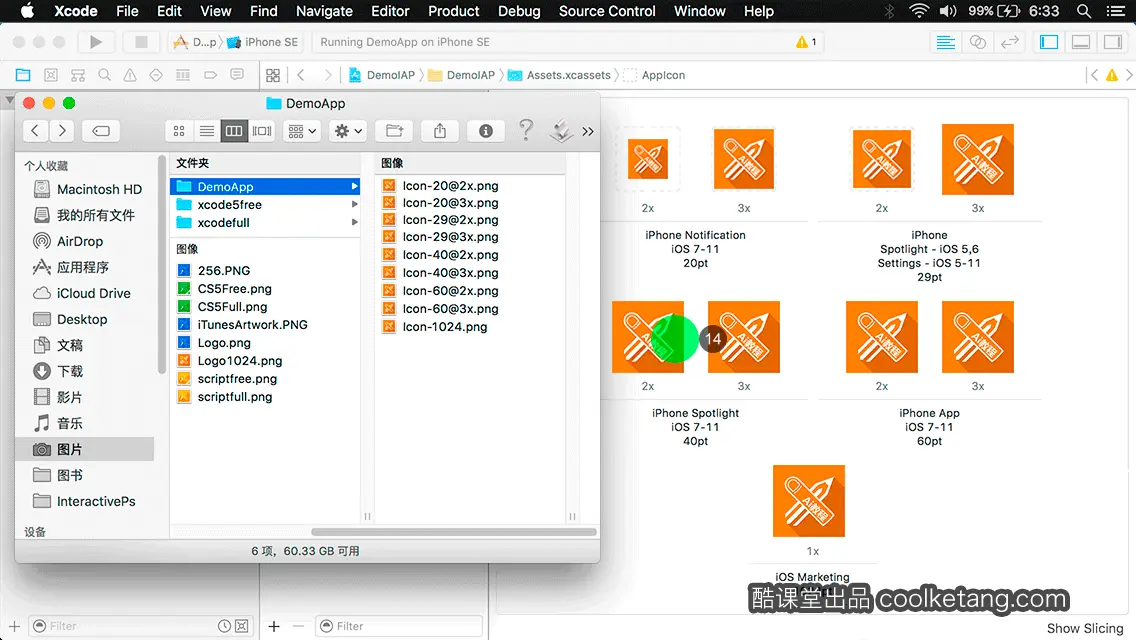Screen dimensions: 1136x640
Task: Switch Finder to column view
Action: click(234, 131)
